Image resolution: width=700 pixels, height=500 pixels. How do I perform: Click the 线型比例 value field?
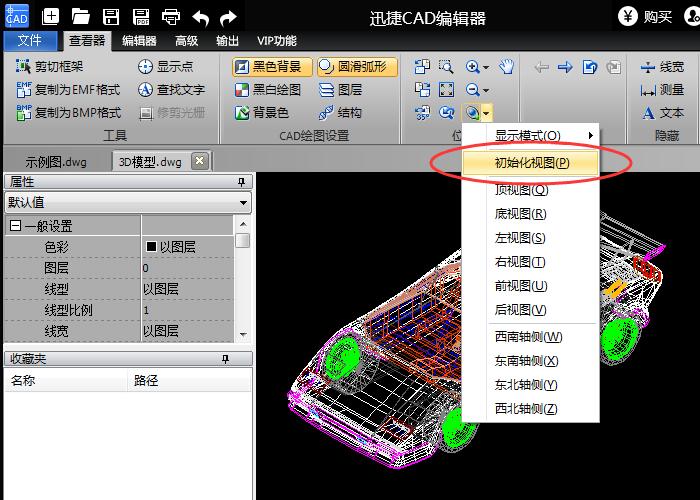coord(188,310)
